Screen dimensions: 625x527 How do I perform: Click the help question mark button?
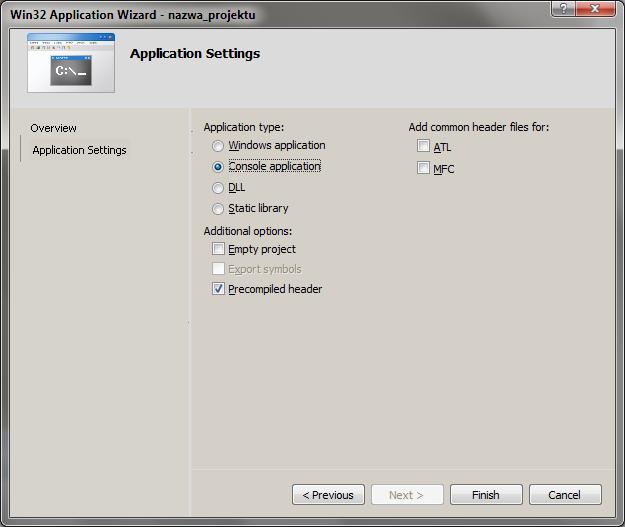coord(563,8)
